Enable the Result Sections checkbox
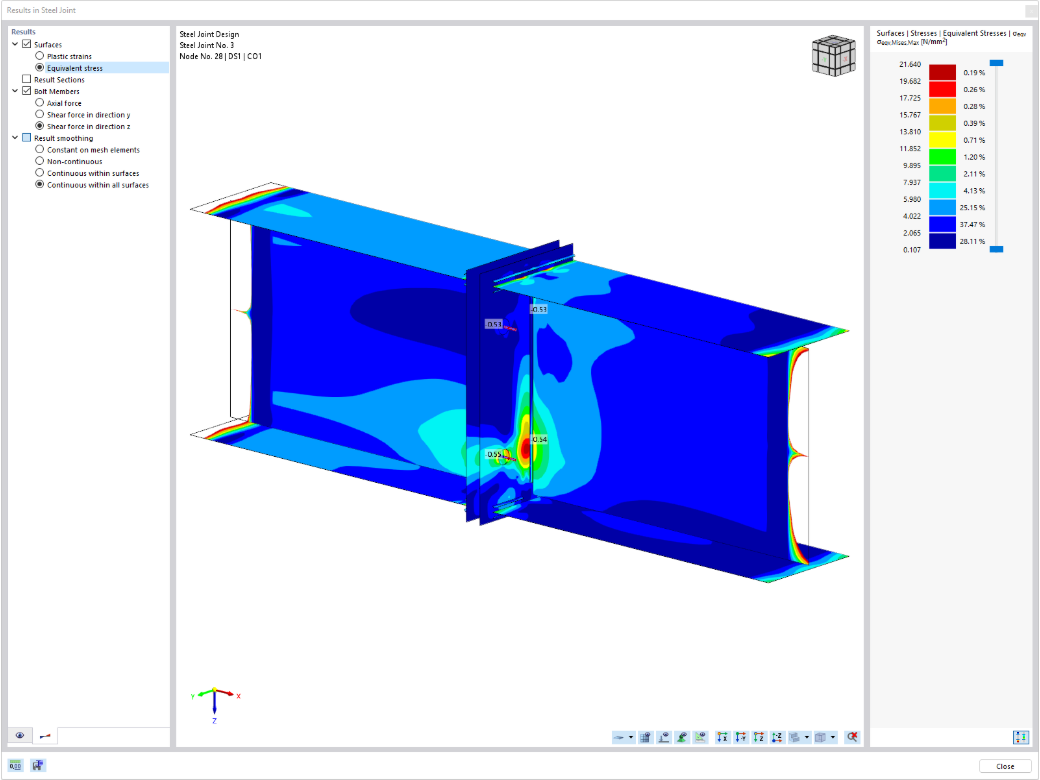 pyautogui.click(x=27, y=79)
